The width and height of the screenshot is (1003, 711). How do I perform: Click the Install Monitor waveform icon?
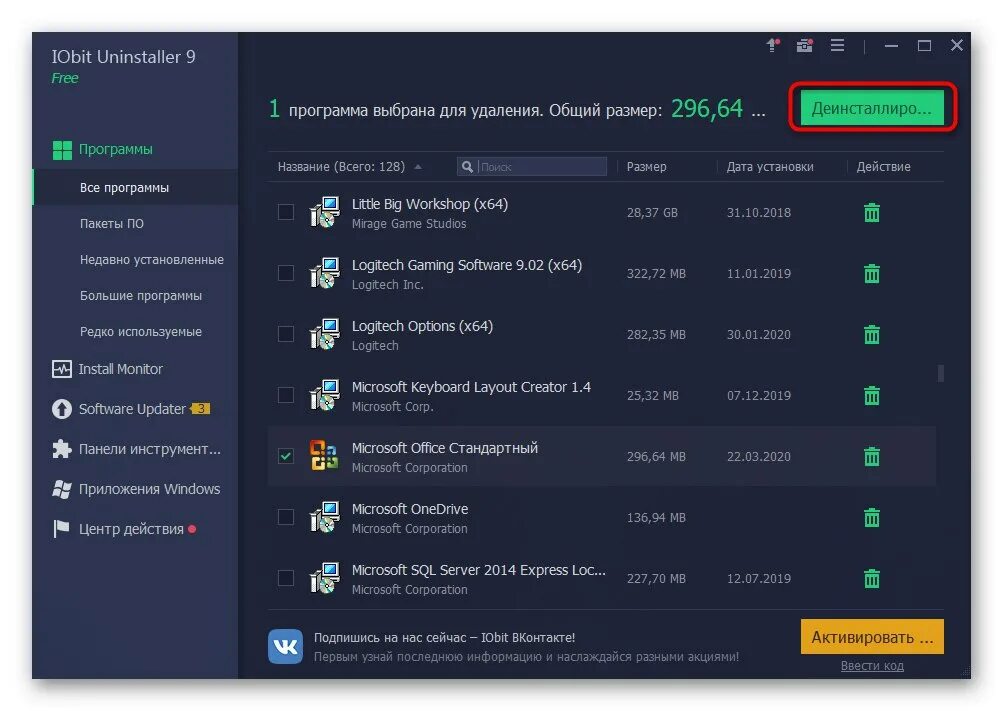point(61,369)
